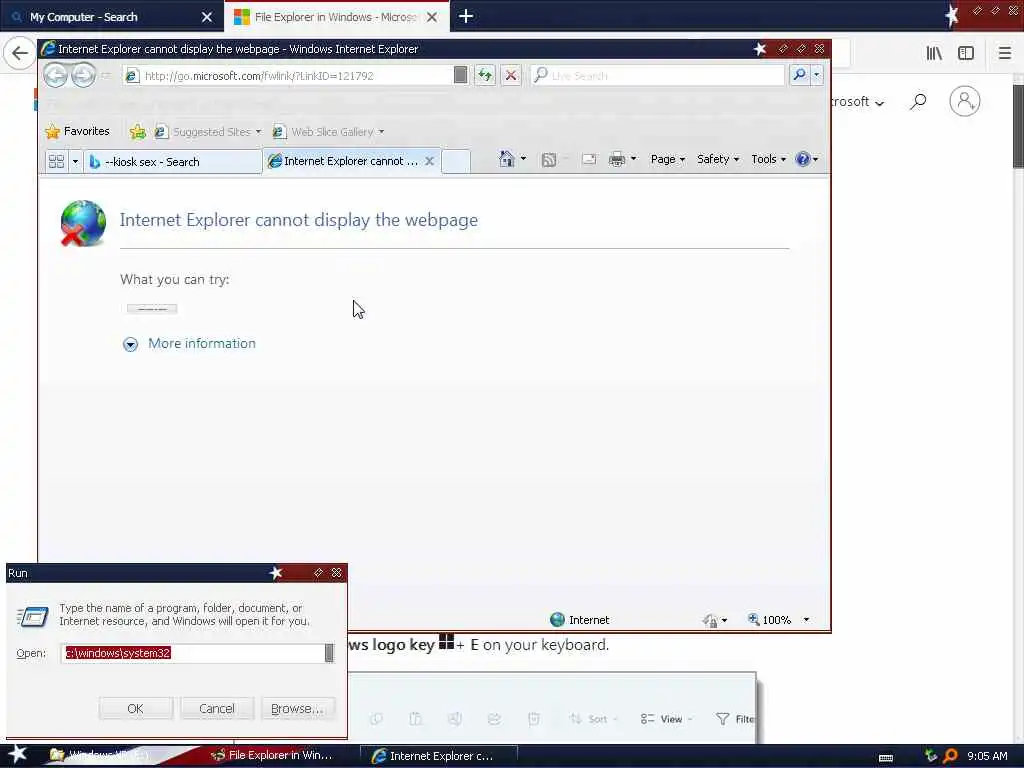This screenshot has width=1024, height=768.
Task: Click the RSS feeds icon in IE
Action: point(549,160)
